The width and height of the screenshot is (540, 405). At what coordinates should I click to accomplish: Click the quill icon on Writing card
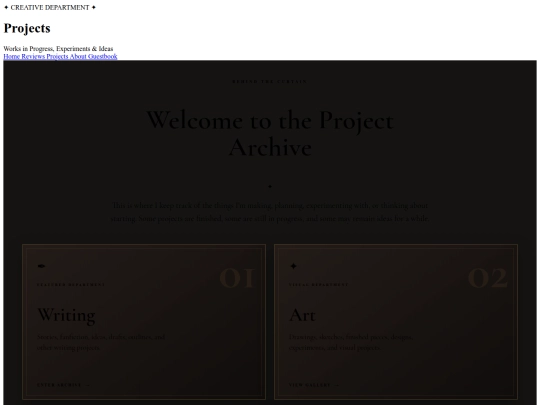click(x=41, y=266)
